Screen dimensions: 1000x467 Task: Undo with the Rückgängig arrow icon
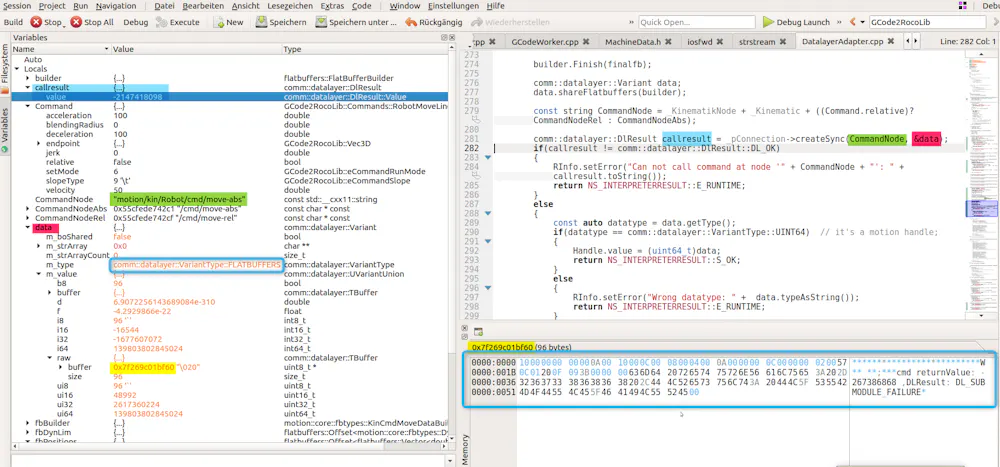tap(411, 22)
